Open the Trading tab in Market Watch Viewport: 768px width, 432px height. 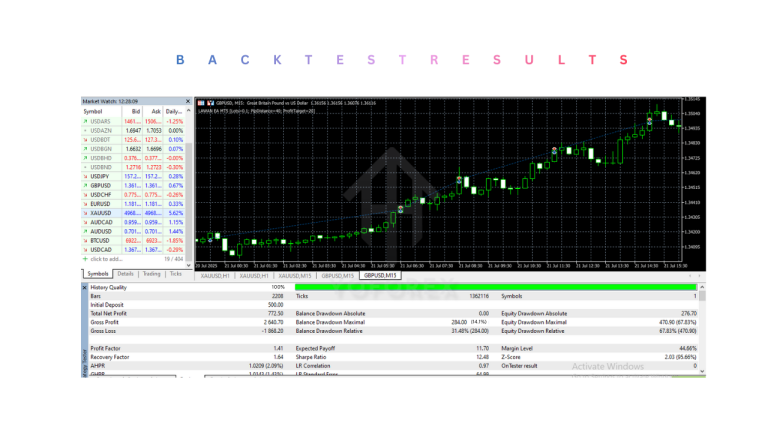(151, 273)
